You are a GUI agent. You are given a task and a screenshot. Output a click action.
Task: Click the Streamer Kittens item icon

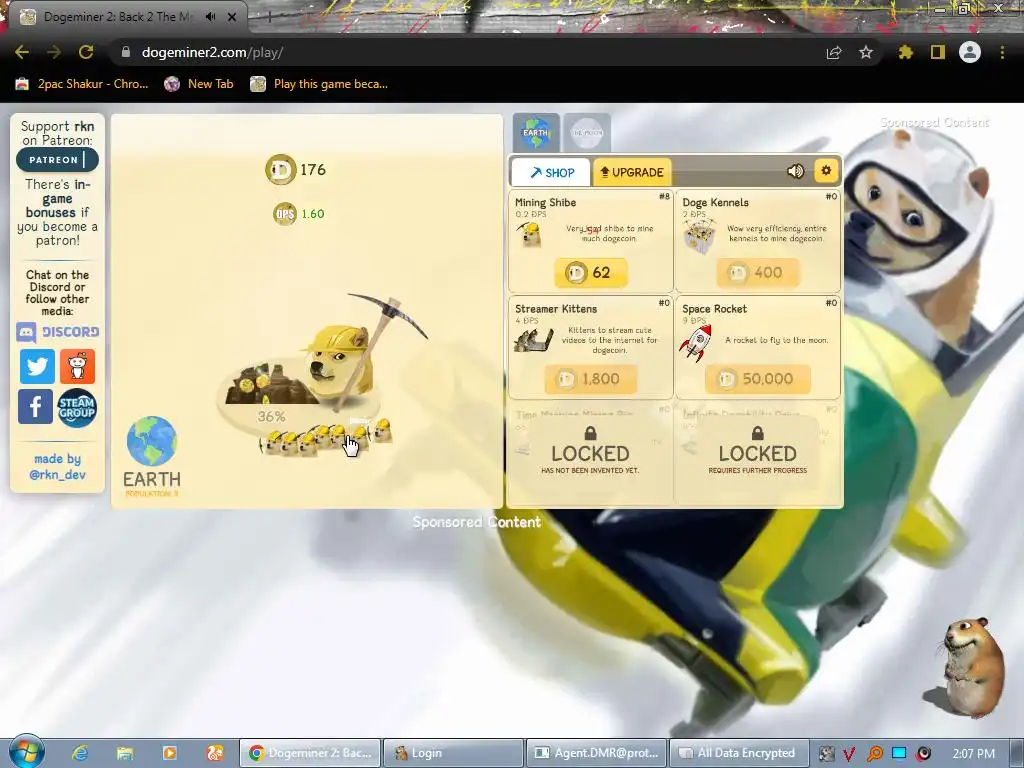[x=534, y=340]
